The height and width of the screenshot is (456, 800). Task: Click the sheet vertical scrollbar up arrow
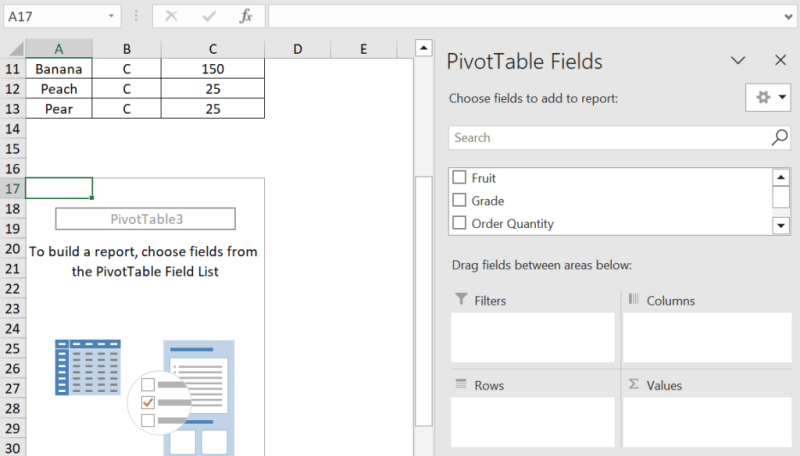(x=423, y=48)
